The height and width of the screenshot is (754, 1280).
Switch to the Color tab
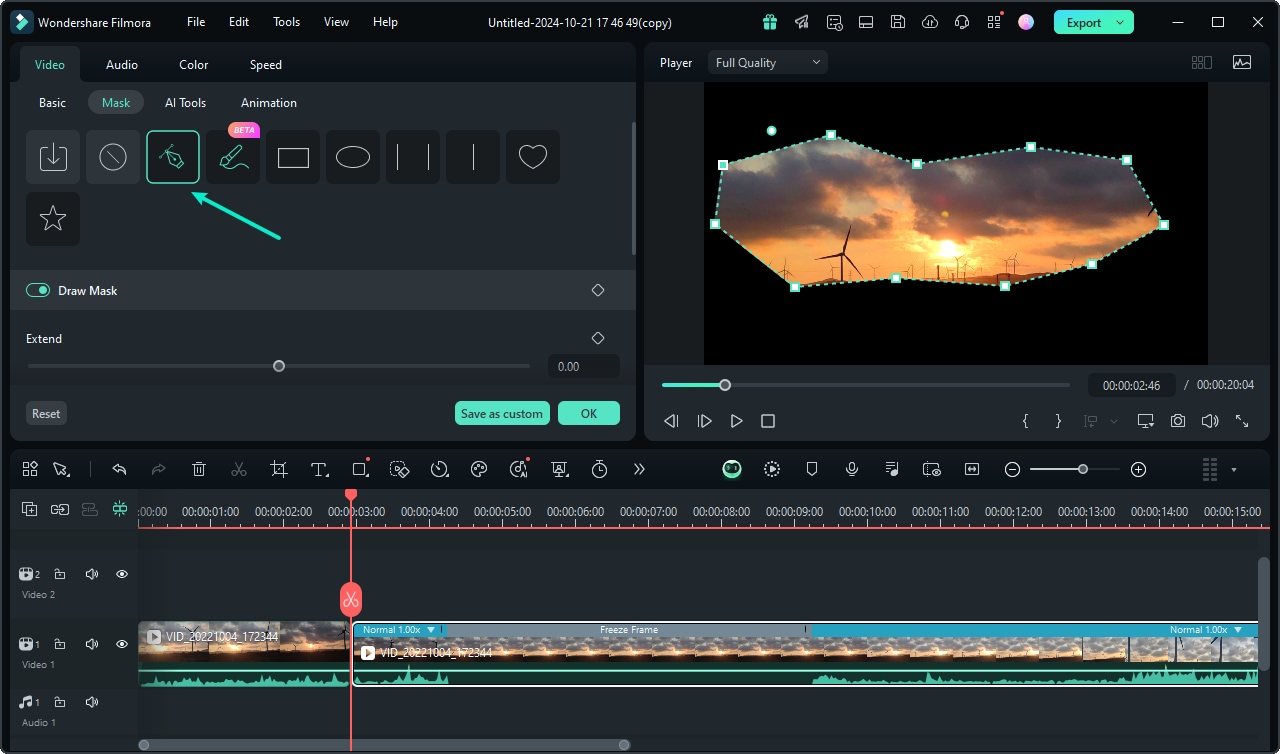pyautogui.click(x=194, y=64)
